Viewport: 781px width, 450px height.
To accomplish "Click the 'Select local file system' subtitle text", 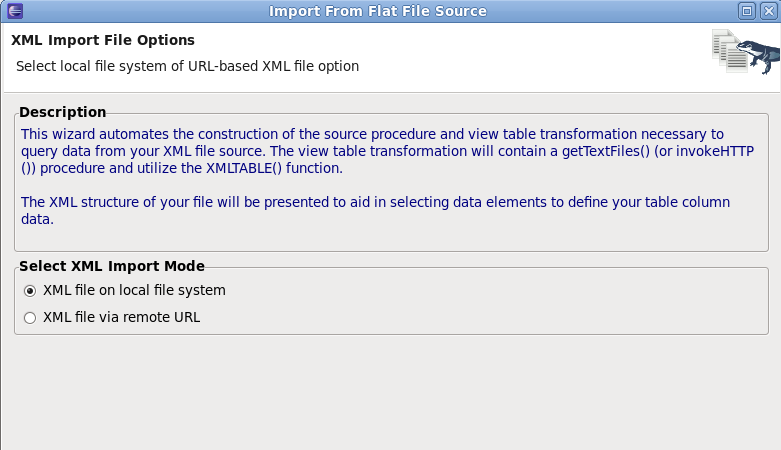I will click(187, 66).
